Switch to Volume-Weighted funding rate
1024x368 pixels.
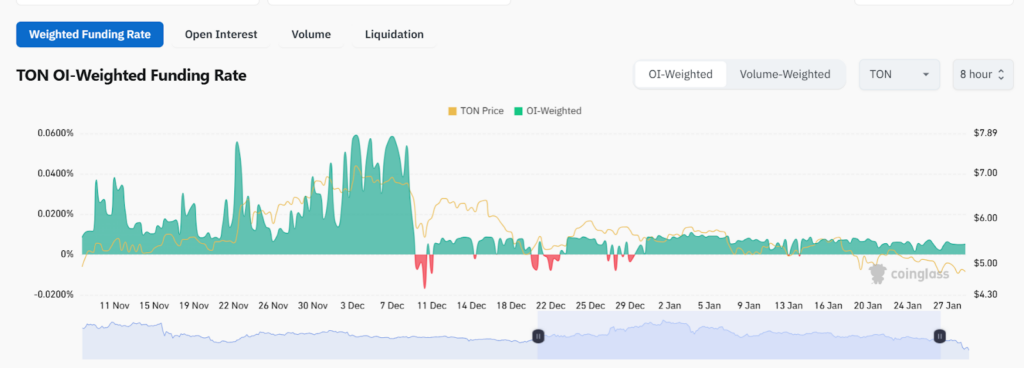785,74
